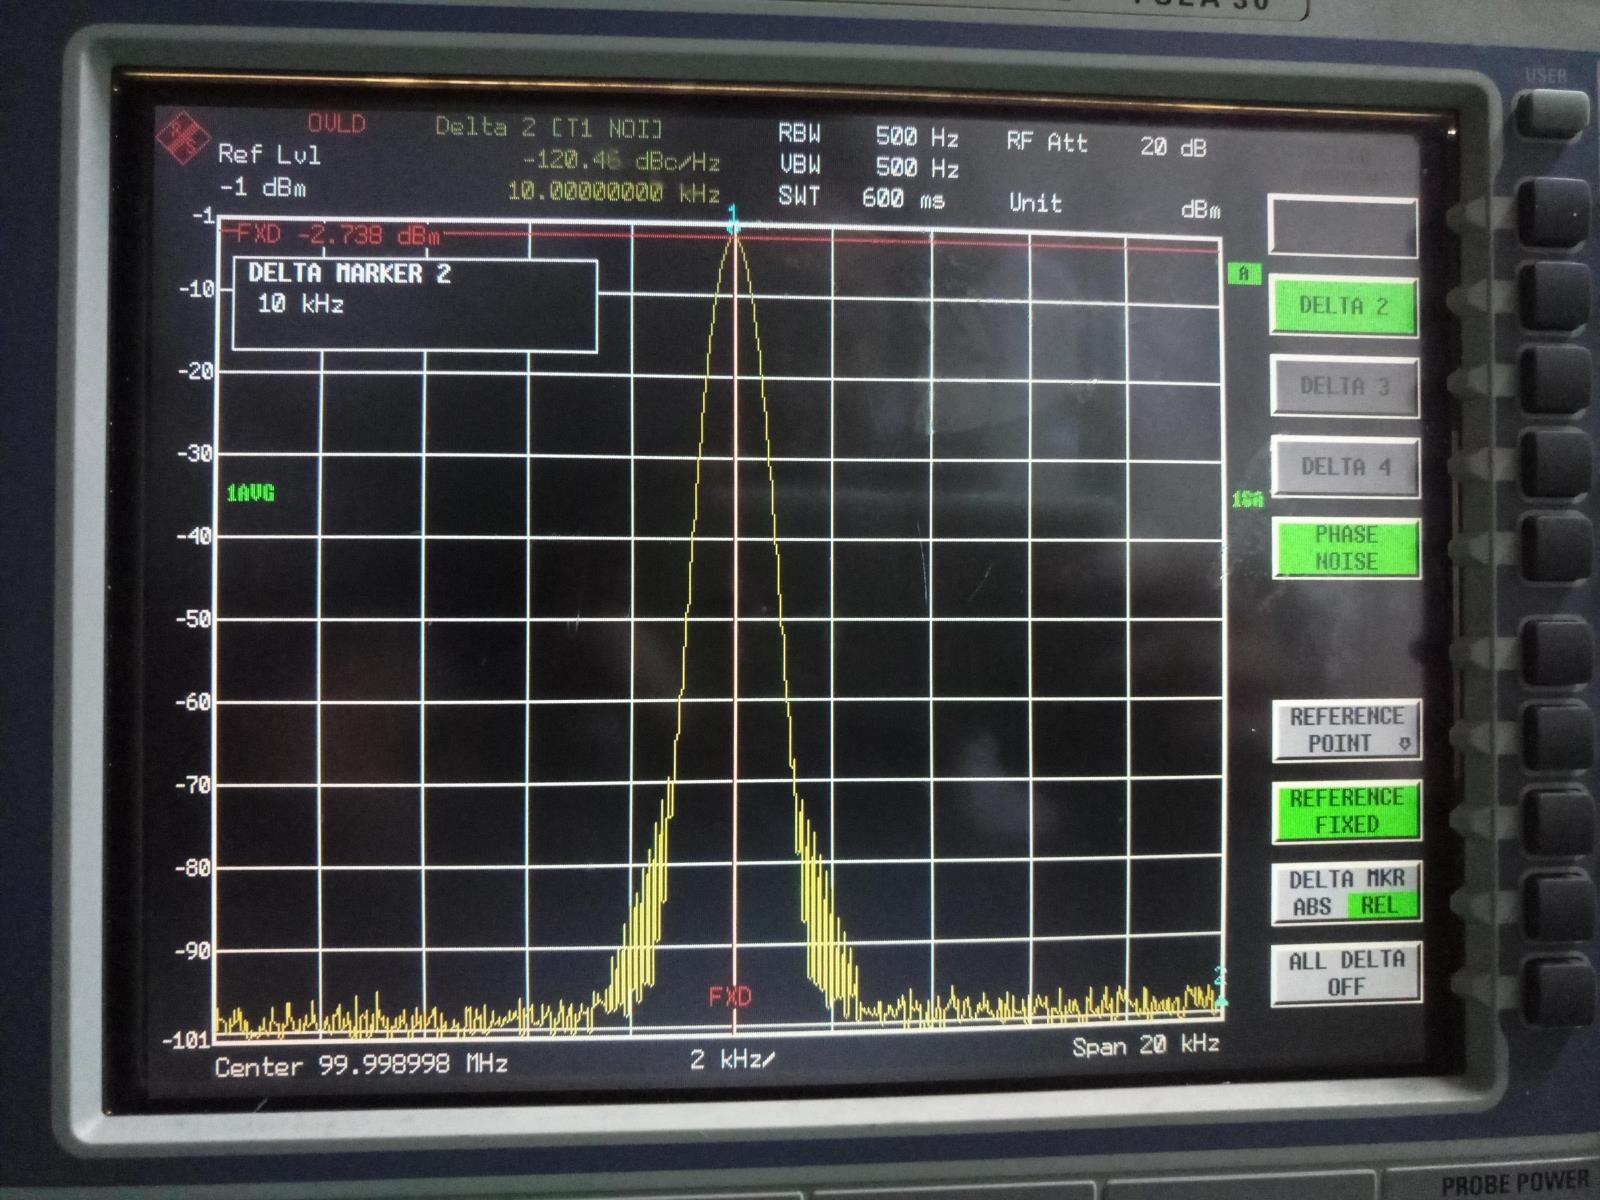Click the Span 20 kHz label
Image resolution: width=1600 pixels, height=1200 pixels.
1146,1046
